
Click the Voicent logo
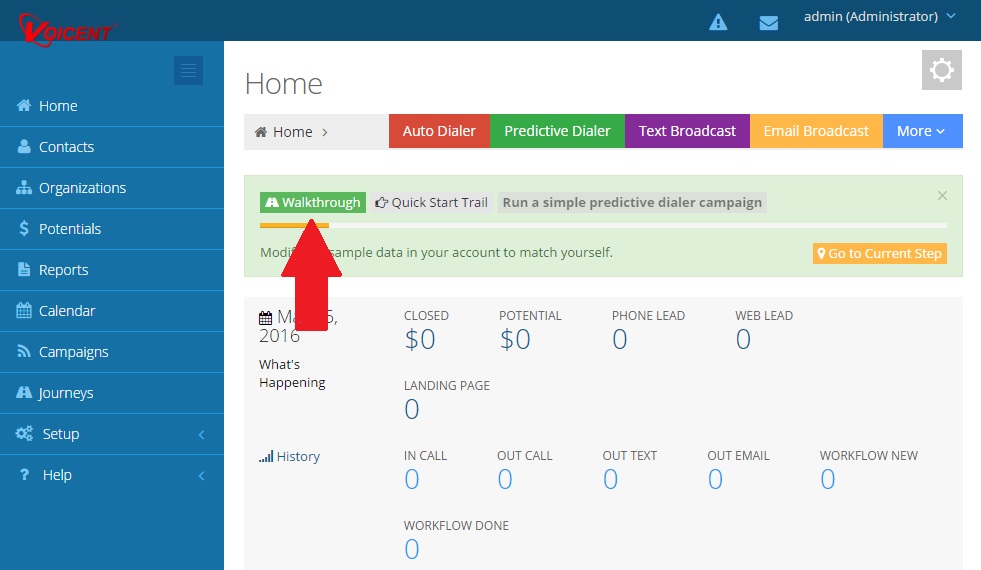pos(67,24)
